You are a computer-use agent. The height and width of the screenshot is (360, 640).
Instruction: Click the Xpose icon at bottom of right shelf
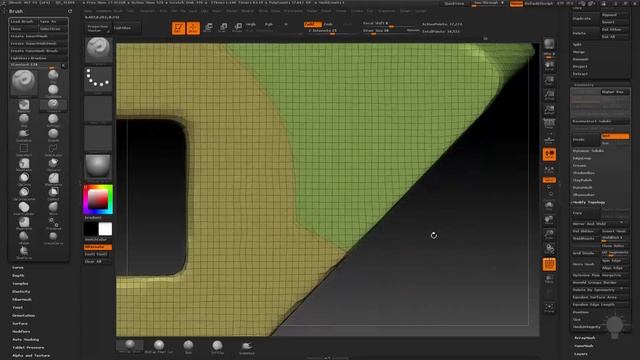coord(549,308)
